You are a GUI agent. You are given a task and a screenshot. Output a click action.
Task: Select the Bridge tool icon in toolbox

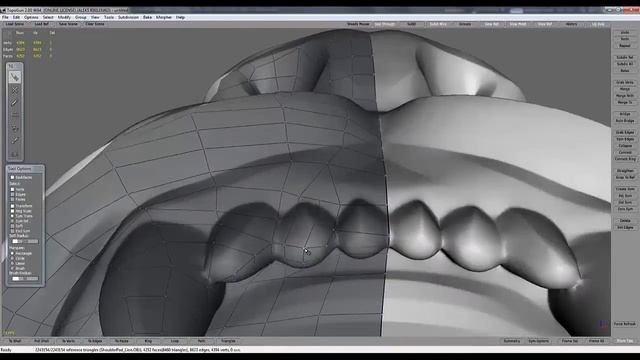(x=15, y=115)
